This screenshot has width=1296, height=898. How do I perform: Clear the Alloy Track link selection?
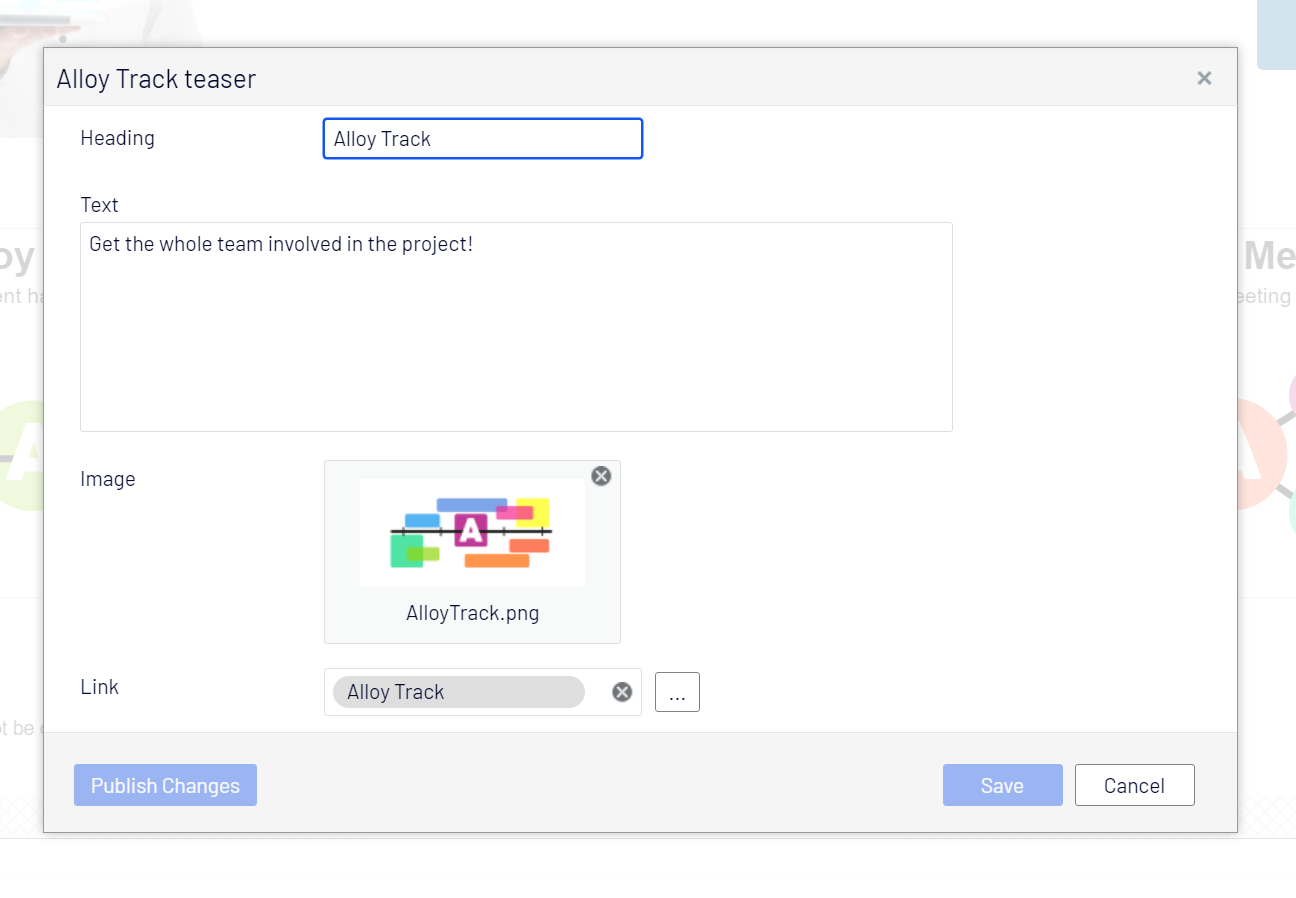coord(622,692)
